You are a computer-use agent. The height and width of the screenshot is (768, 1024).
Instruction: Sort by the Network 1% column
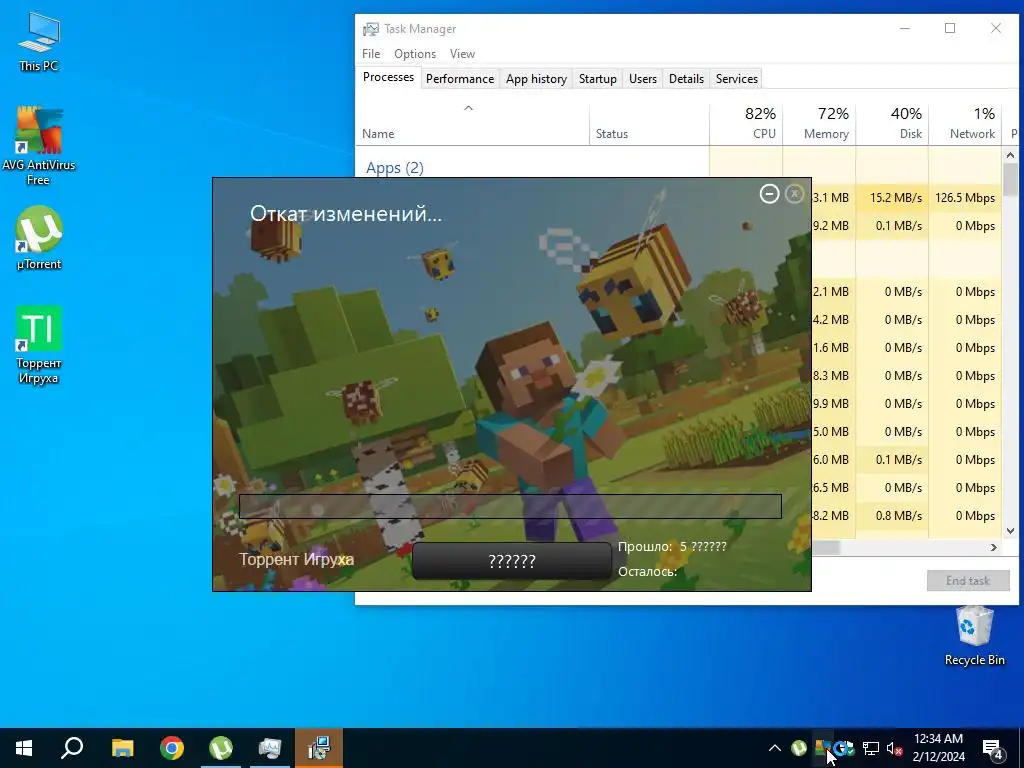[x=965, y=123]
